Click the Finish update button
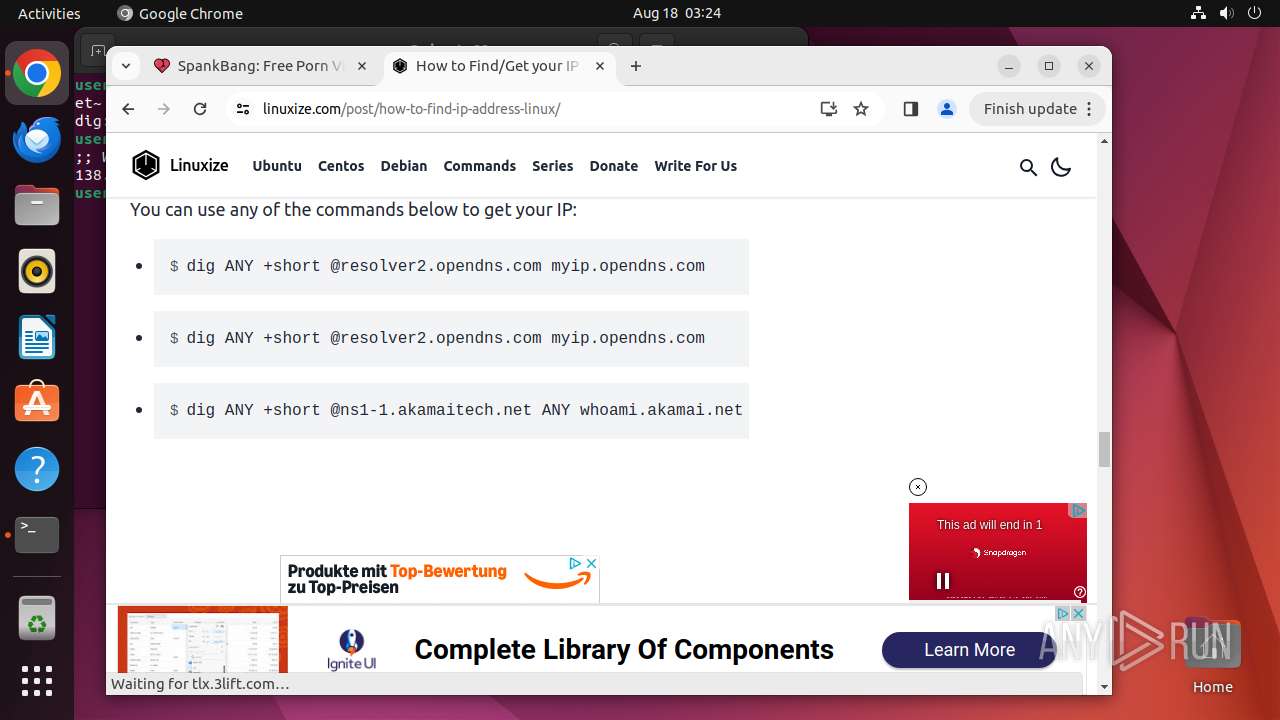Screen dimensions: 1280x720 click(x=1037, y=109)
